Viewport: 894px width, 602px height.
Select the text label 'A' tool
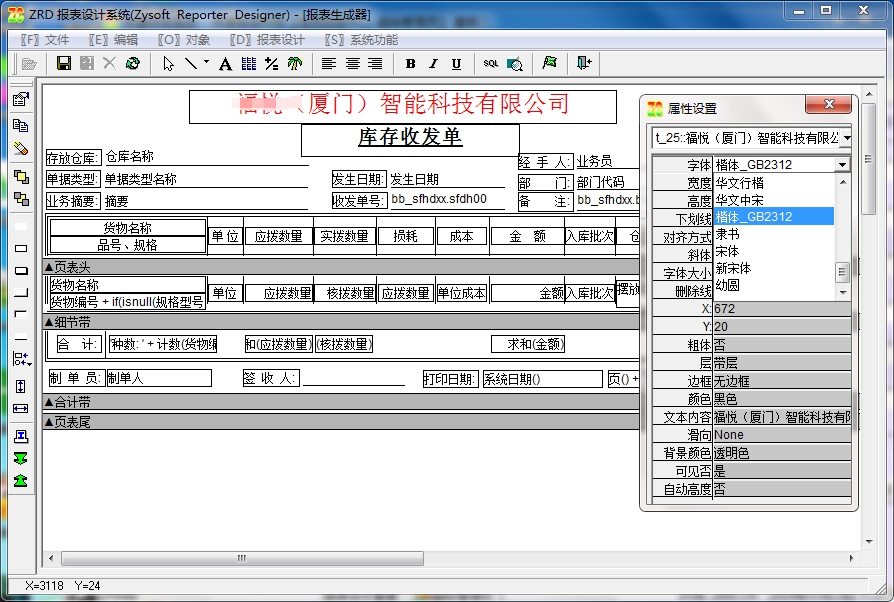[226, 64]
